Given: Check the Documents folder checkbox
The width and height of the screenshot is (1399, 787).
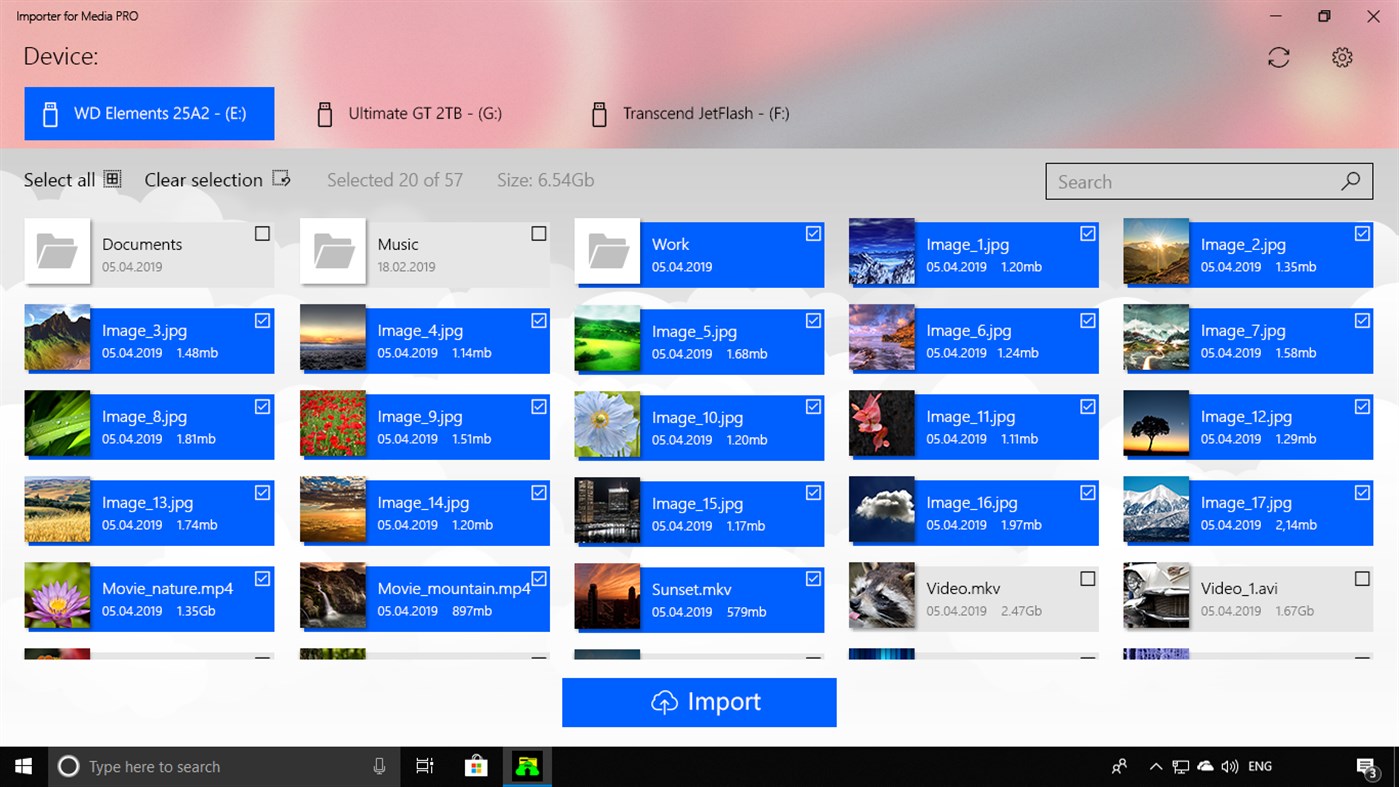Looking at the screenshot, I should point(262,233).
